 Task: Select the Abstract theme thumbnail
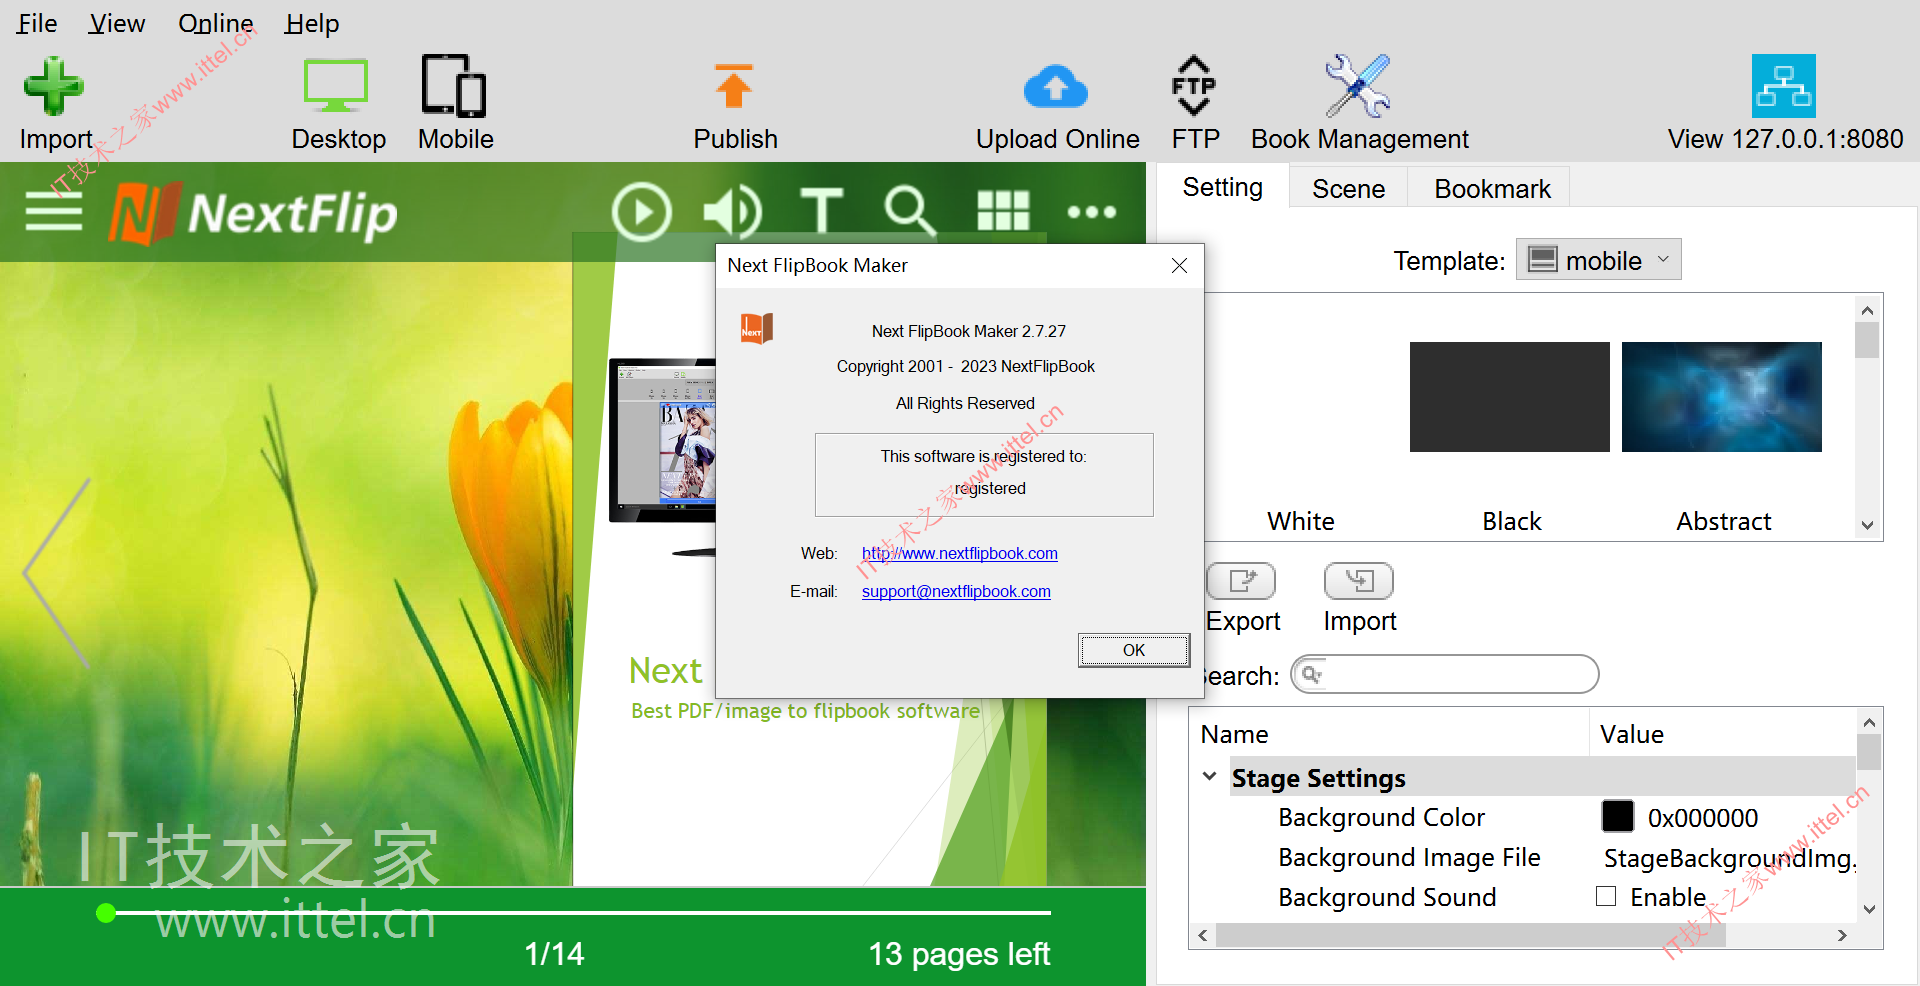click(1721, 397)
